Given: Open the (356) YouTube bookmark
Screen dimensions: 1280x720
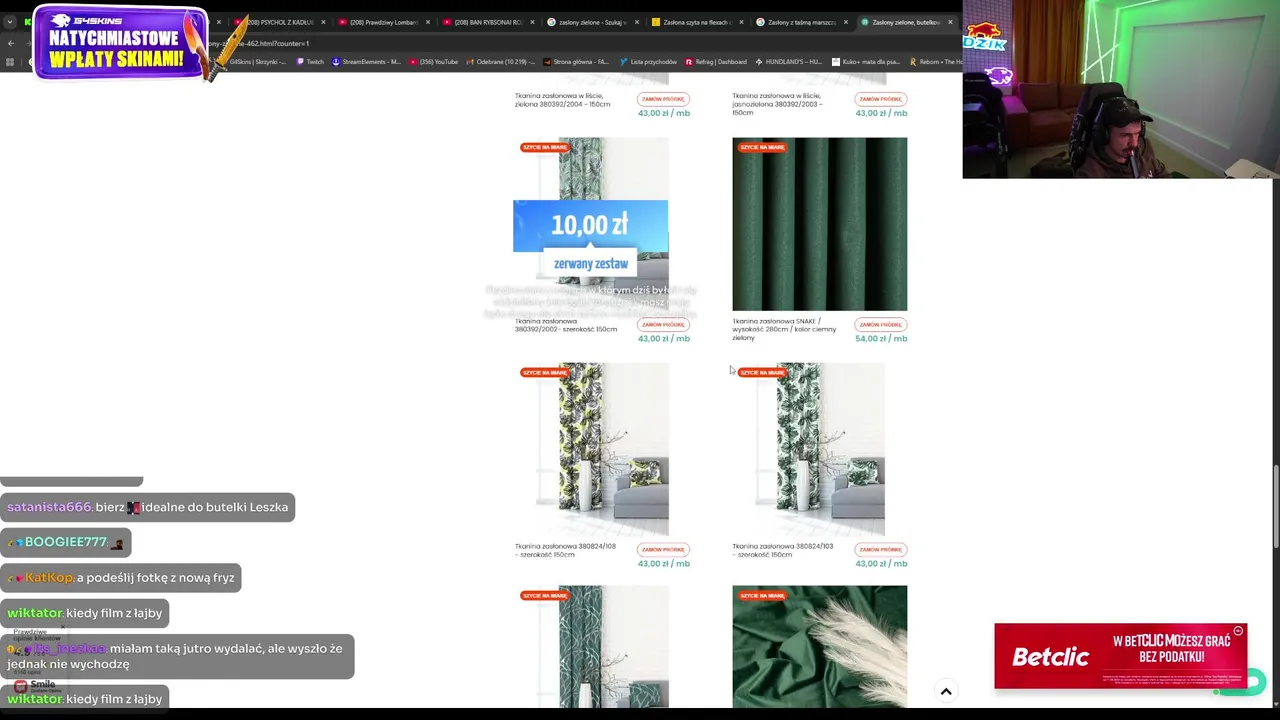Looking at the screenshot, I should click(433, 62).
